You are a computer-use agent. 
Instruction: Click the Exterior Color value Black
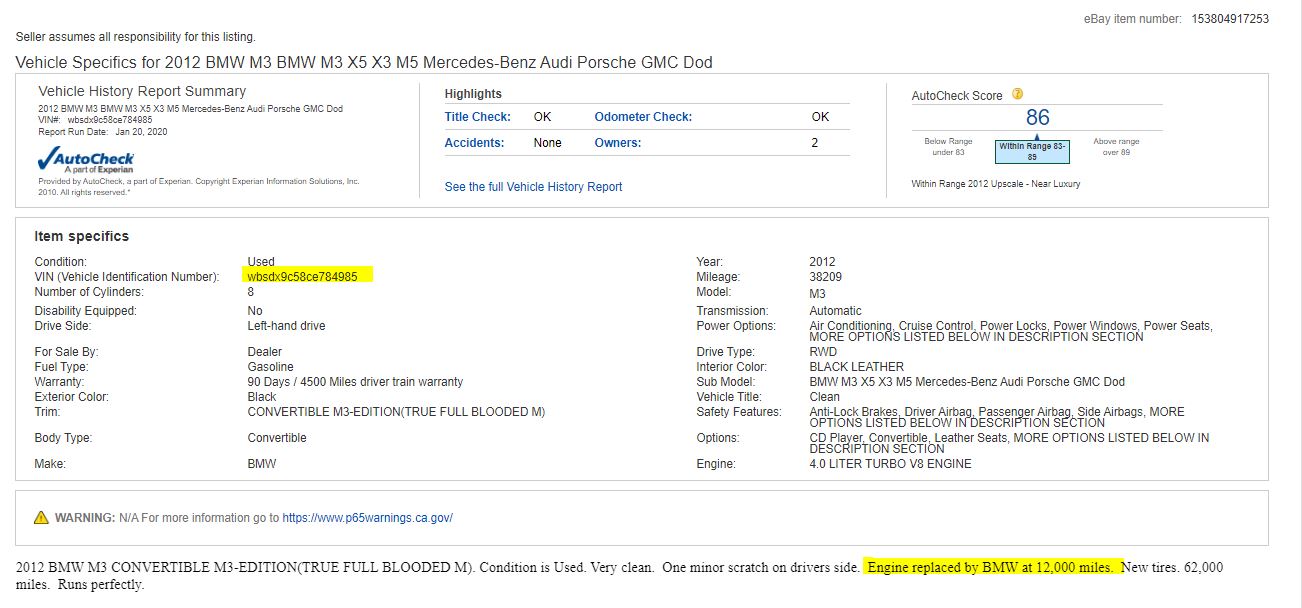[262, 397]
